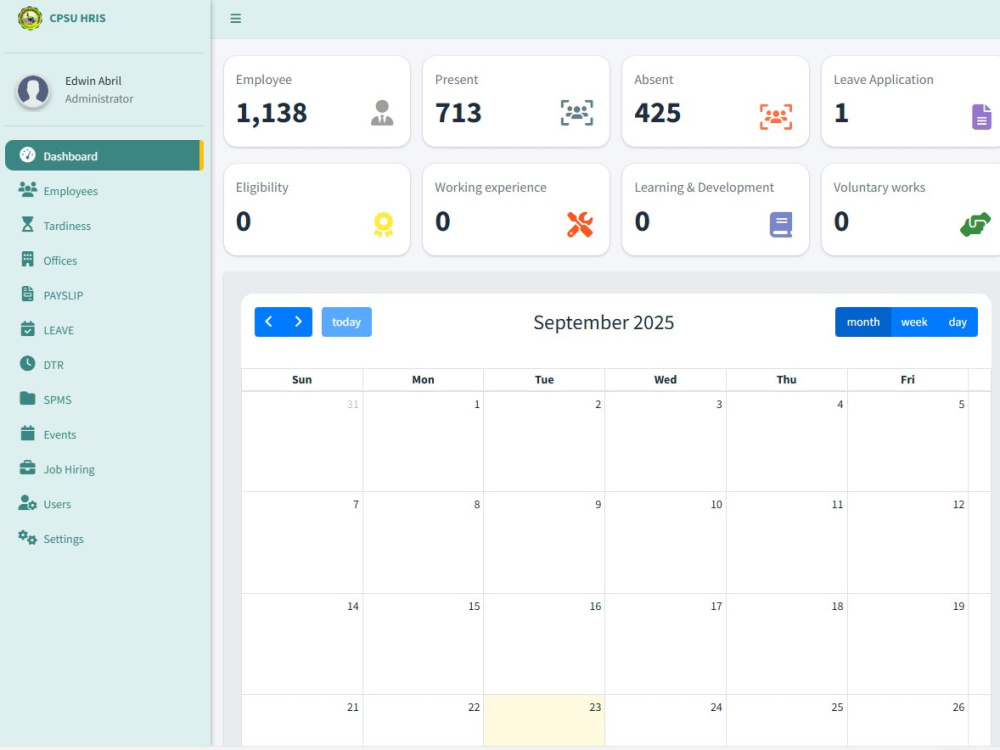Image resolution: width=1000 pixels, height=750 pixels.
Task: Switch calendar to month view
Action: click(x=863, y=322)
